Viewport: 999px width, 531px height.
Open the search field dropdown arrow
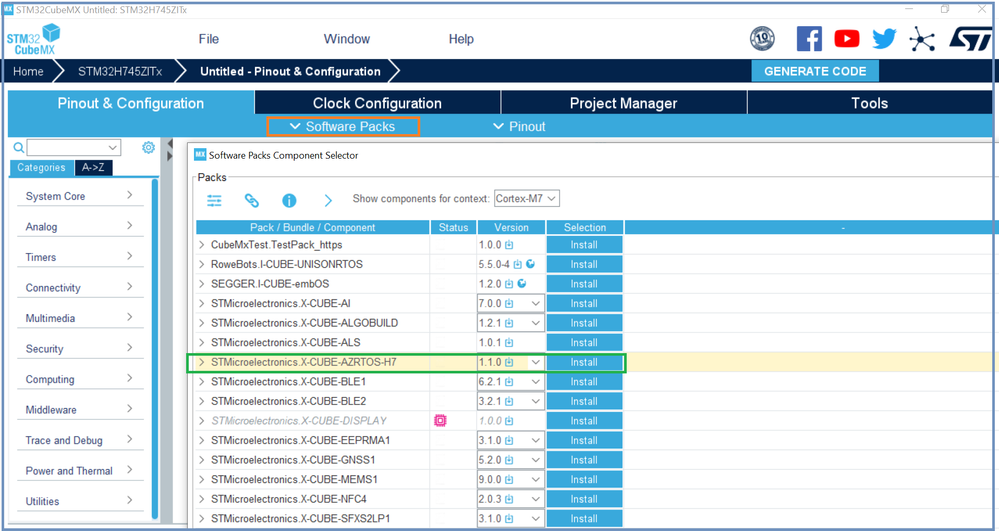coord(113,148)
